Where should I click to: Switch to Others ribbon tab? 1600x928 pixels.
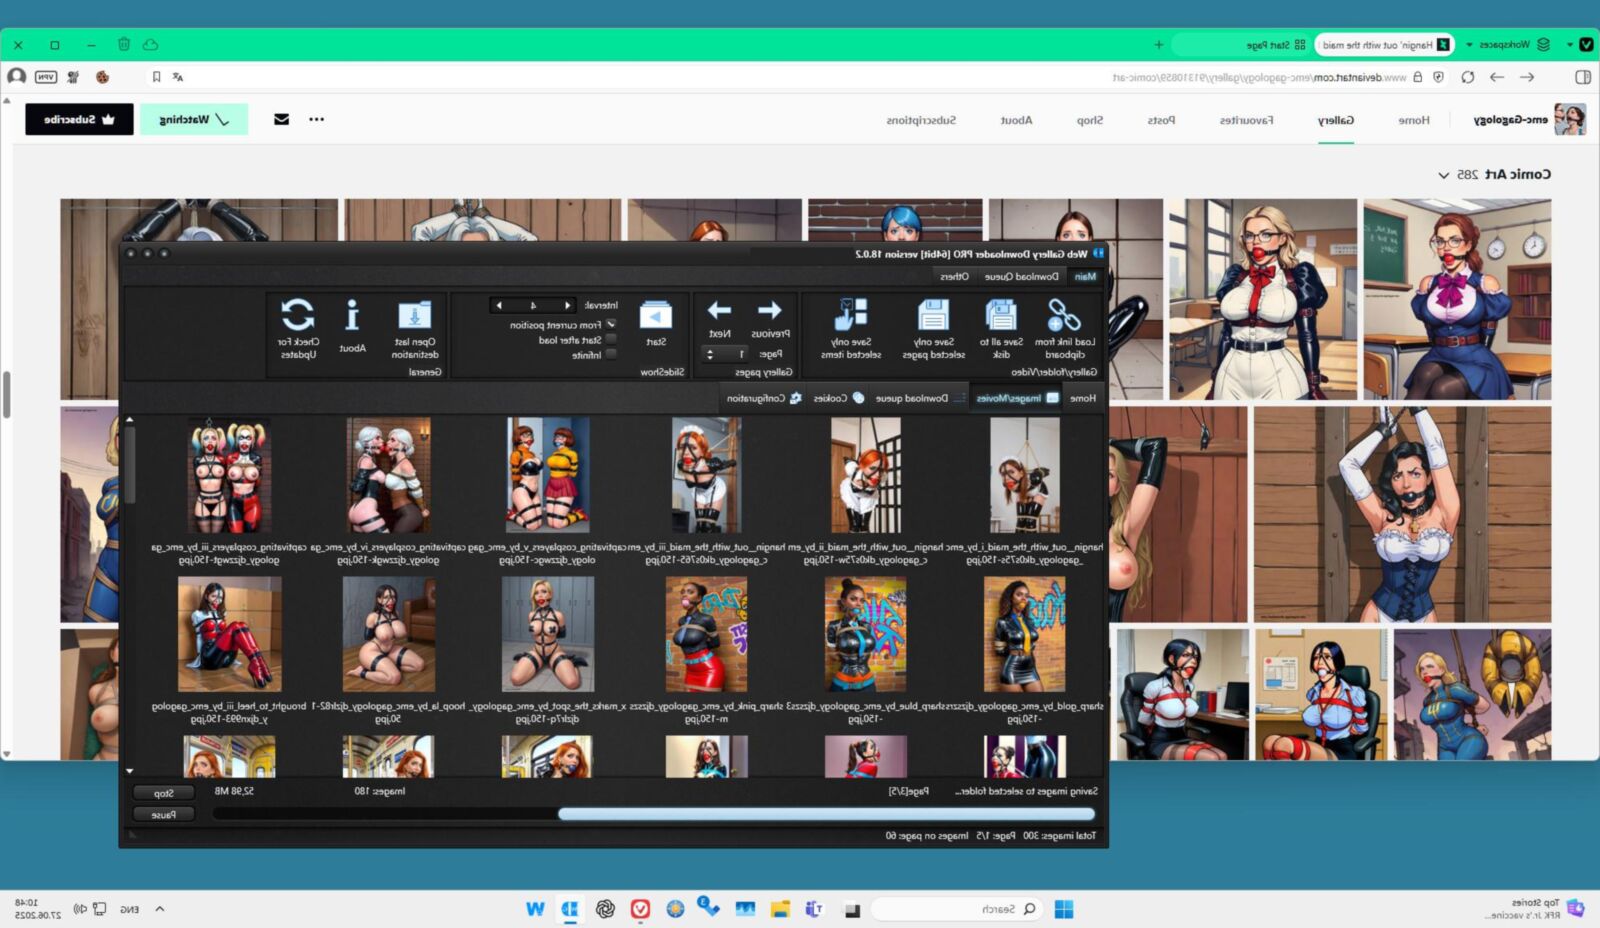(954, 277)
